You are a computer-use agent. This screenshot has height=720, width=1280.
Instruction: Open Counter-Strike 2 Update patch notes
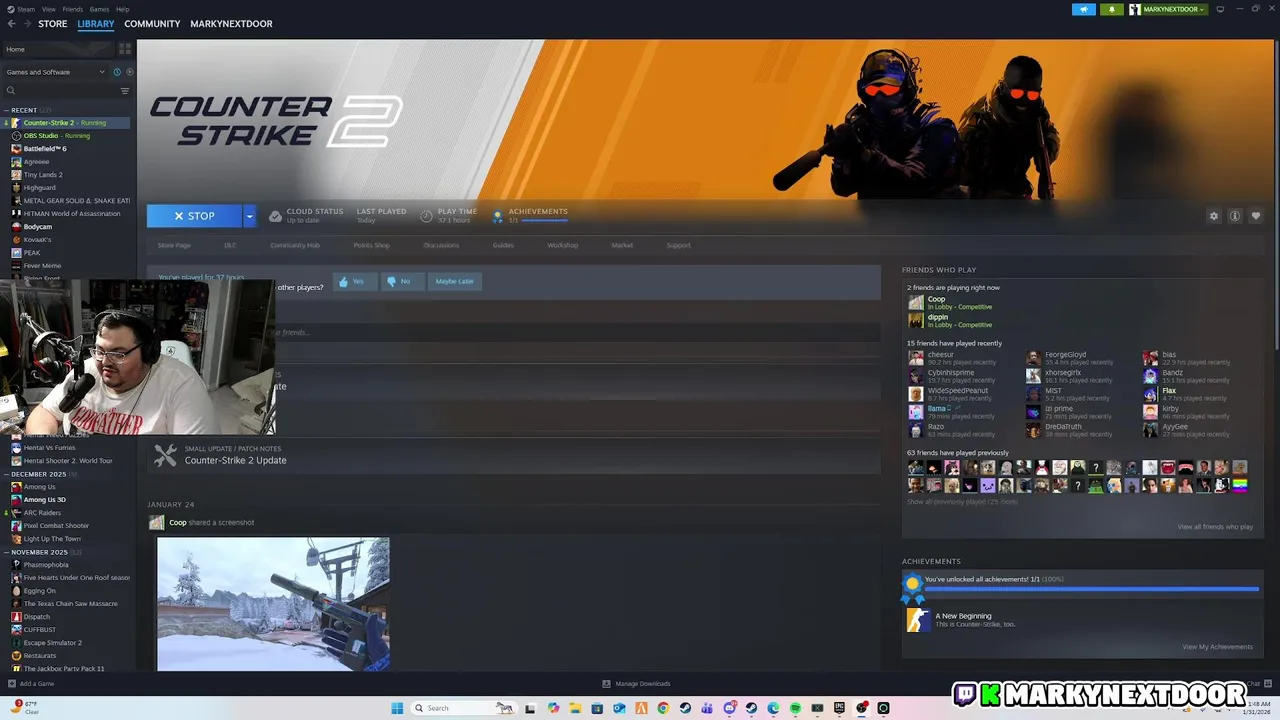pyautogui.click(x=235, y=460)
